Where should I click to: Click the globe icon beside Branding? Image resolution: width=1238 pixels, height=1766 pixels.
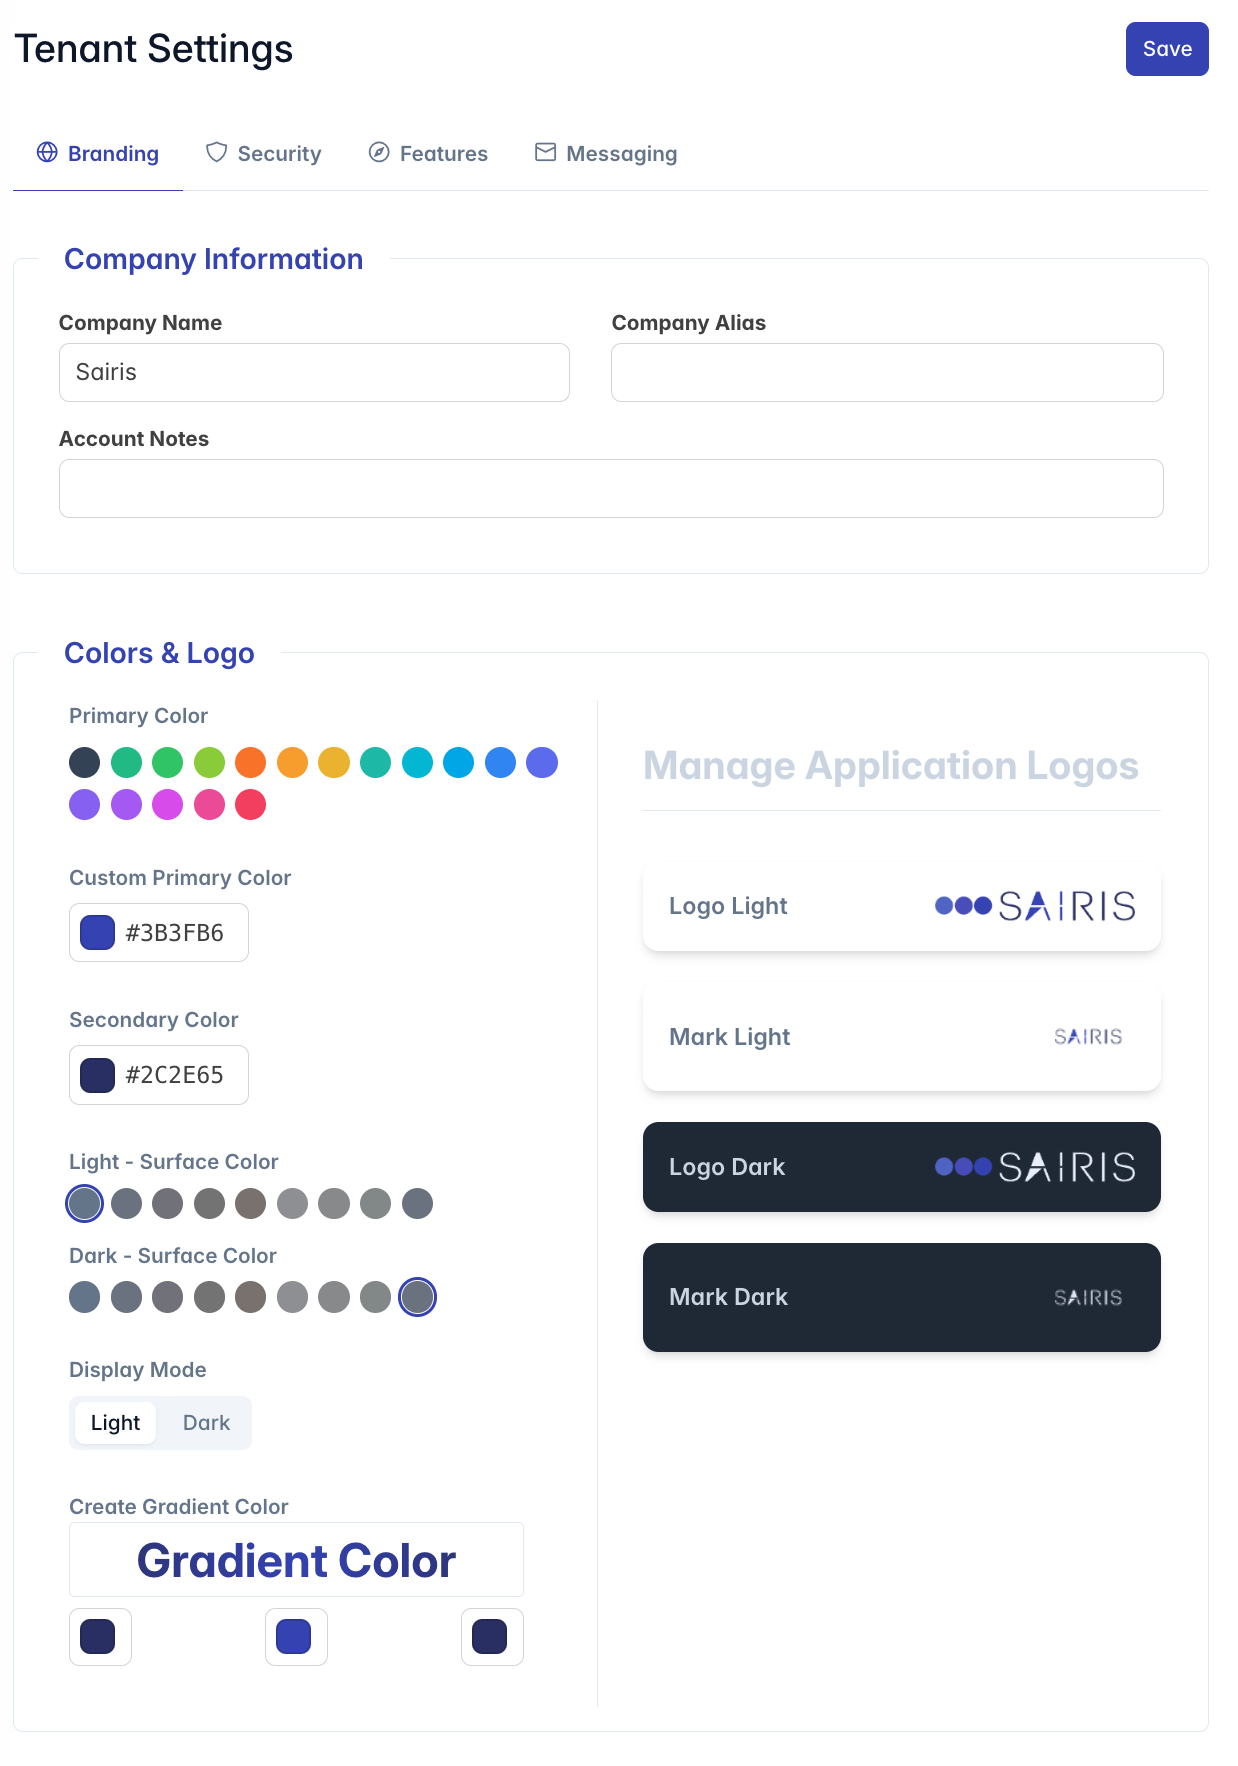click(x=47, y=152)
